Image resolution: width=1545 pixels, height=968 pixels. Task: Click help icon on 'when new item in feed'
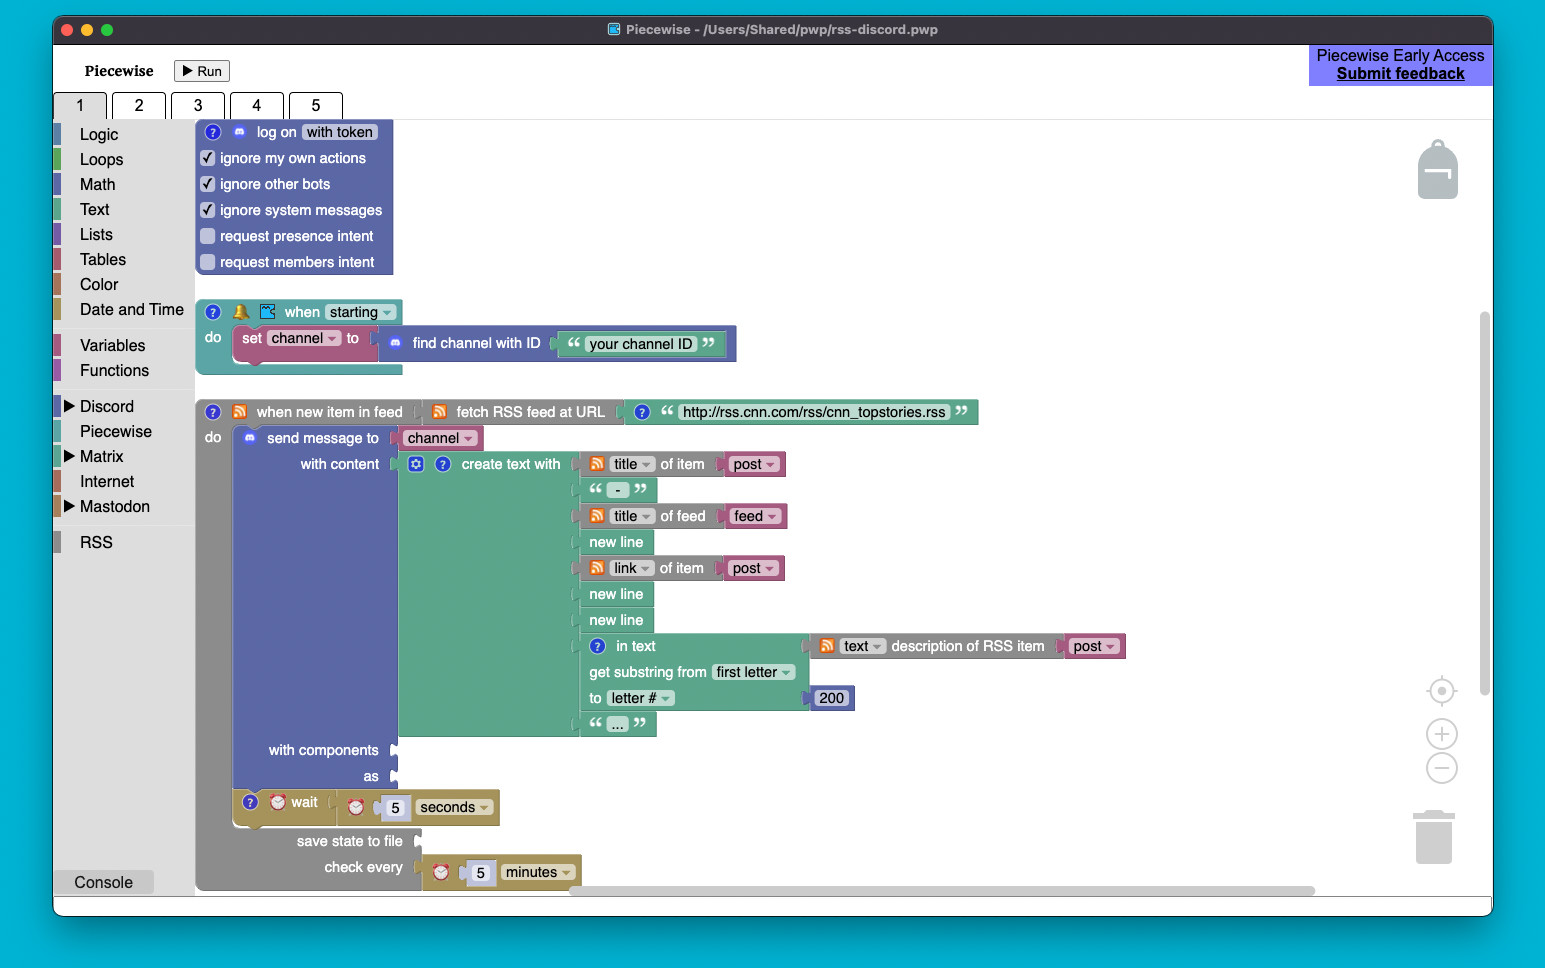213,412
